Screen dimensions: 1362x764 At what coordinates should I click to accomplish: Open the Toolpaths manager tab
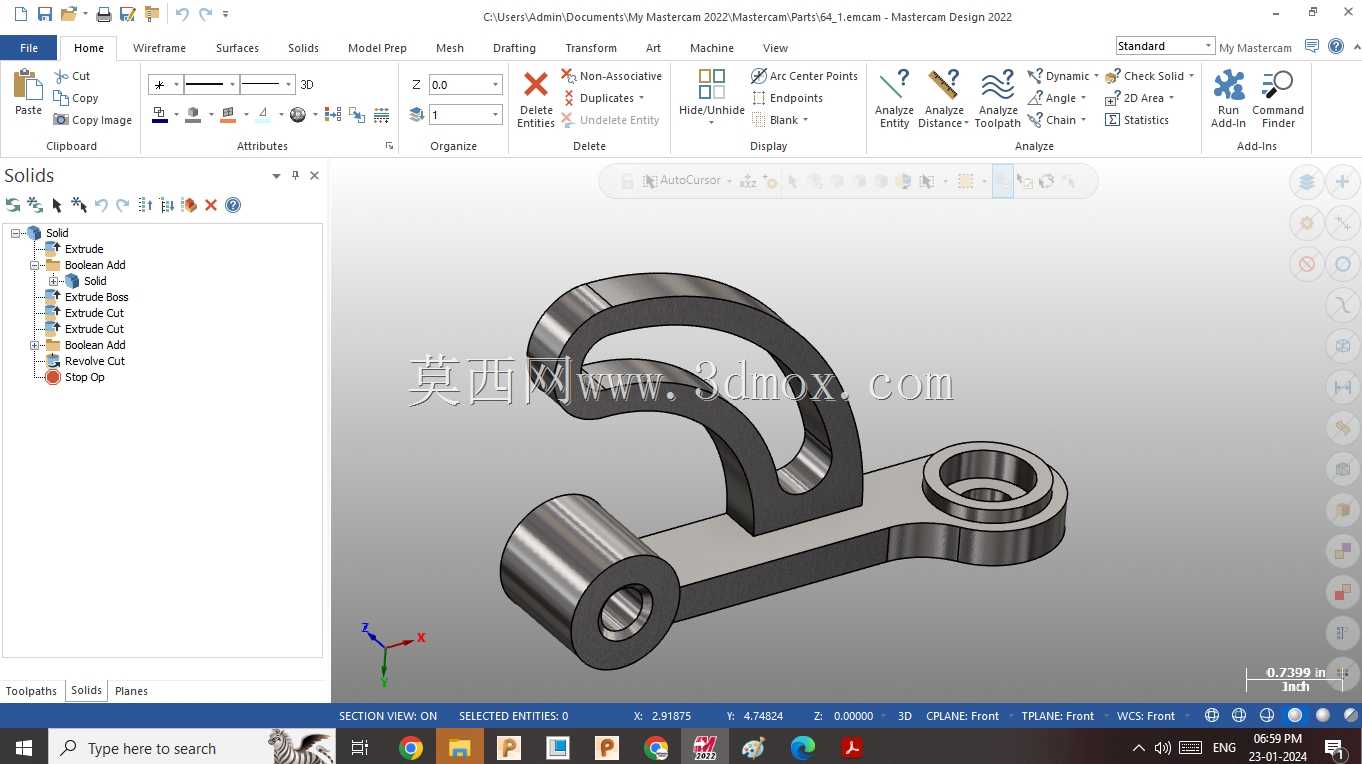[x=32, y=691]
